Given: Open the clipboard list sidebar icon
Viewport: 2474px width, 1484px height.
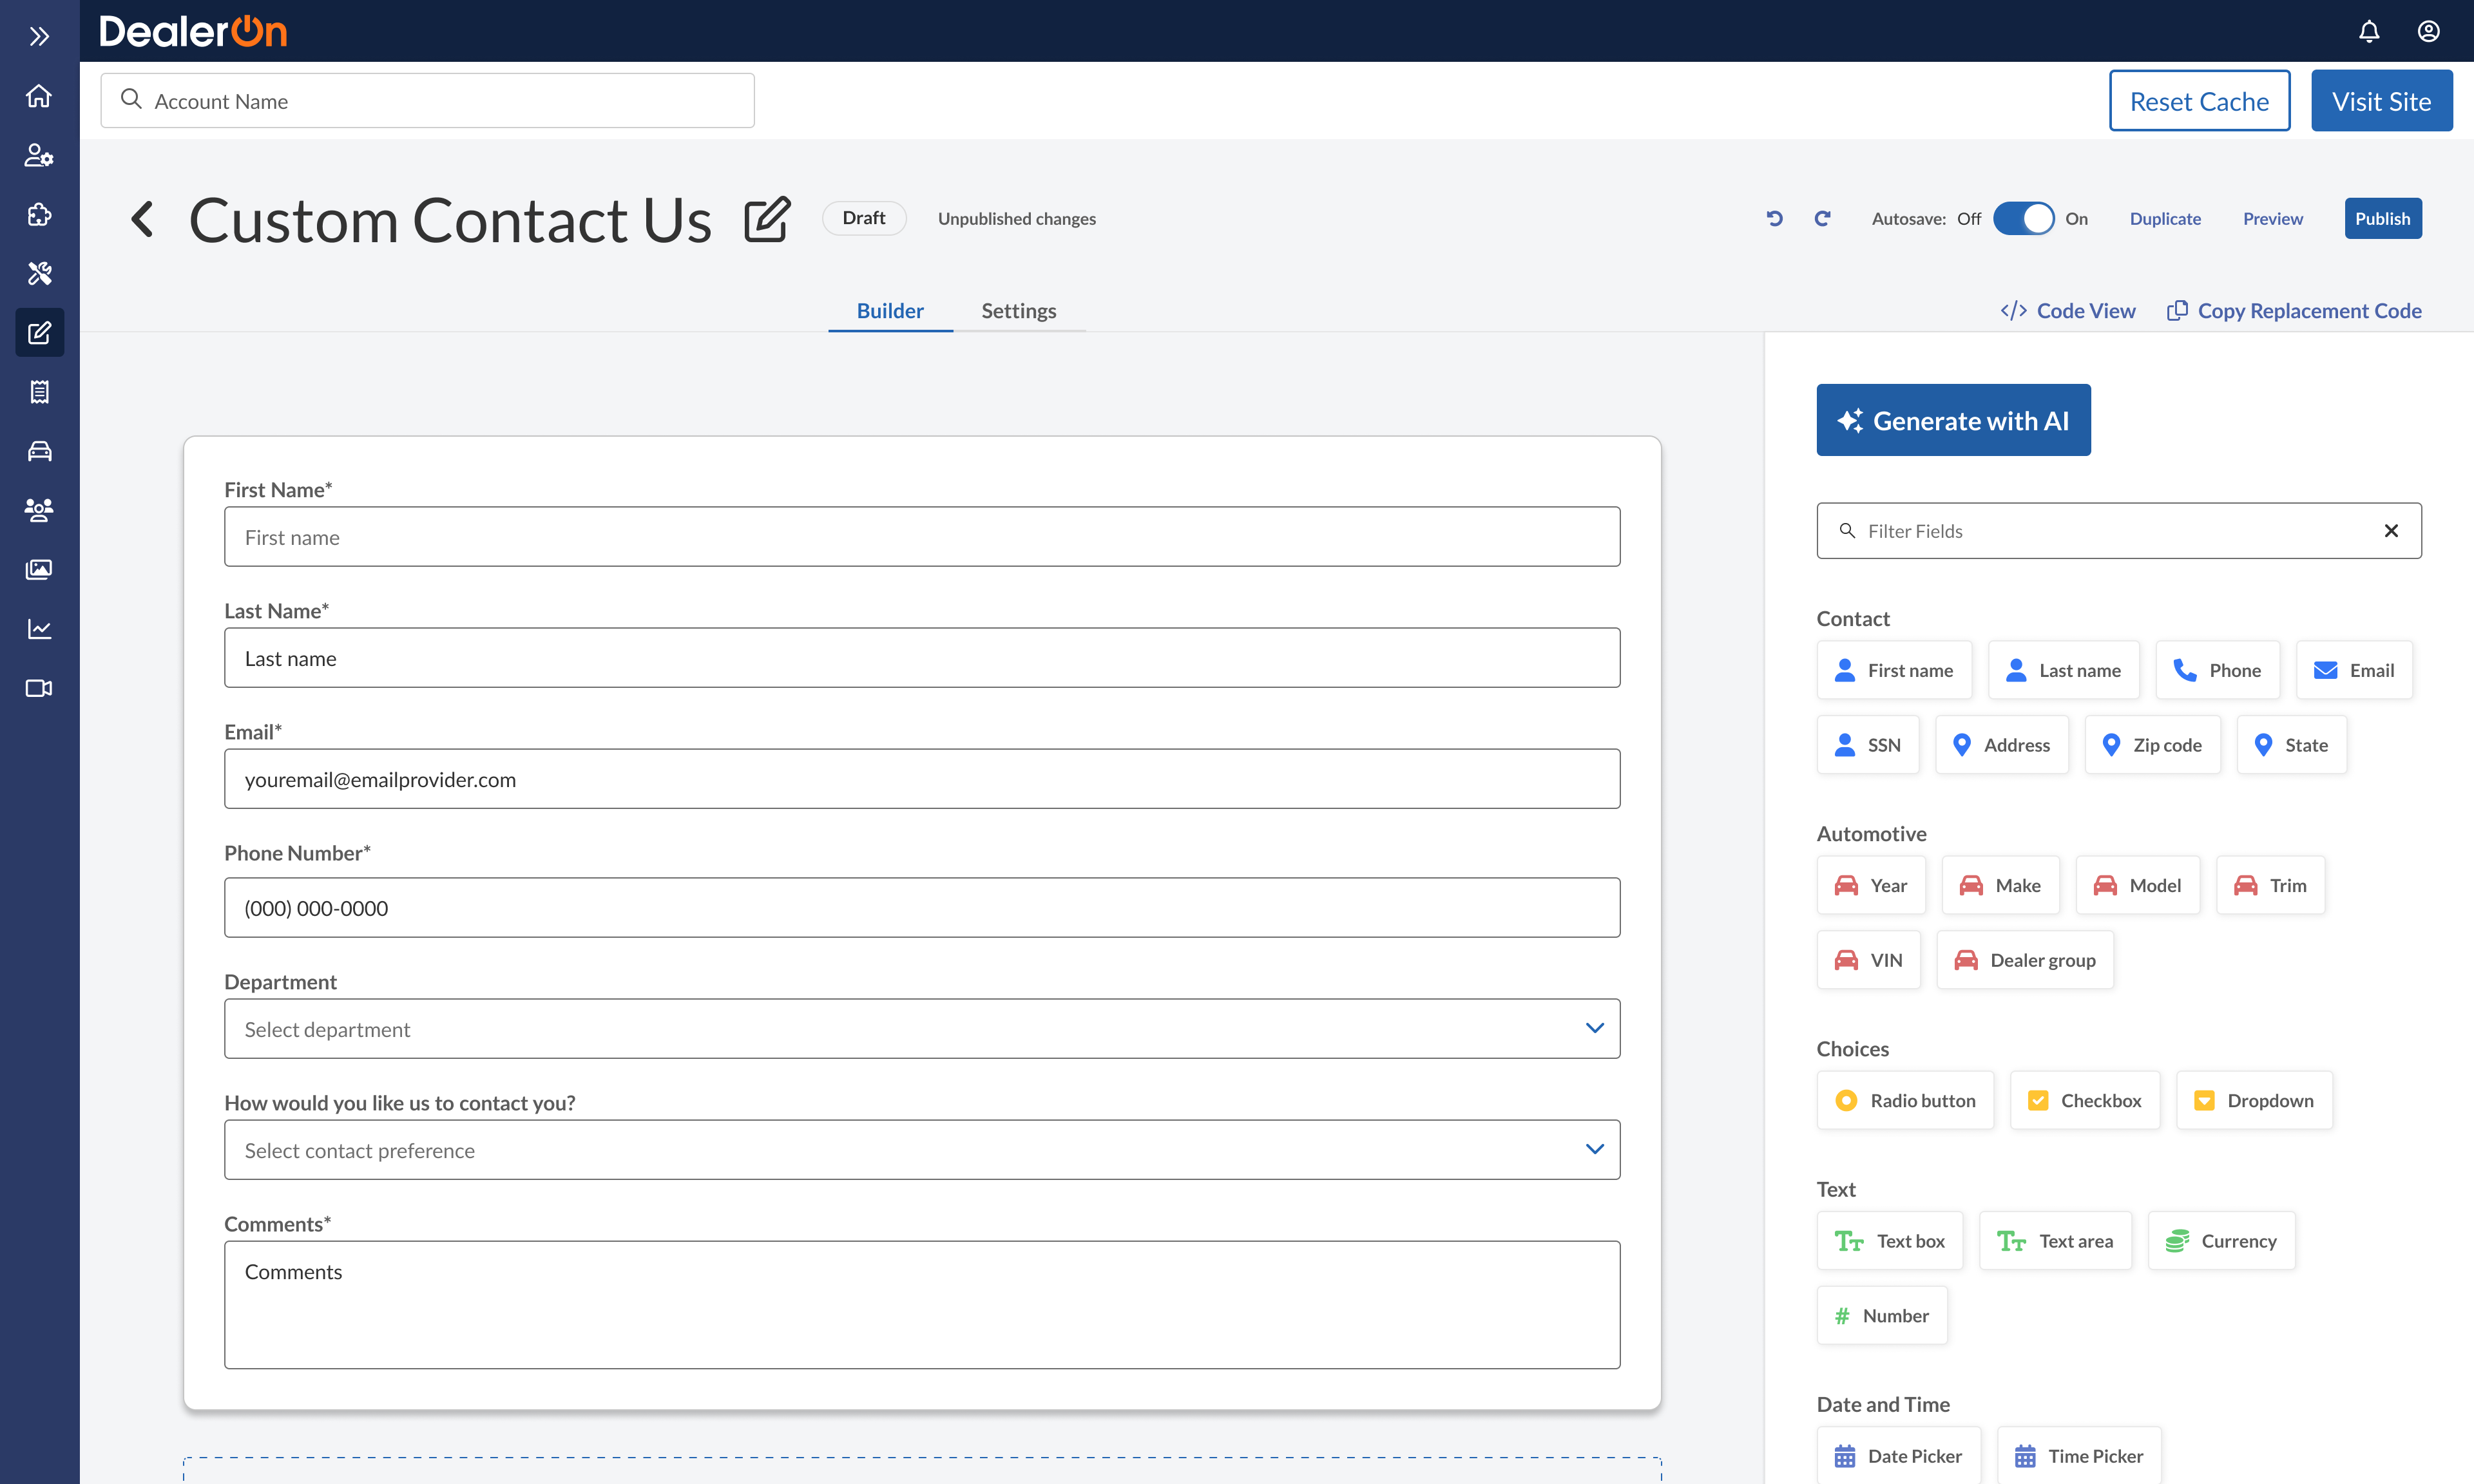Looking at the screenshot, I should (39, 392).
